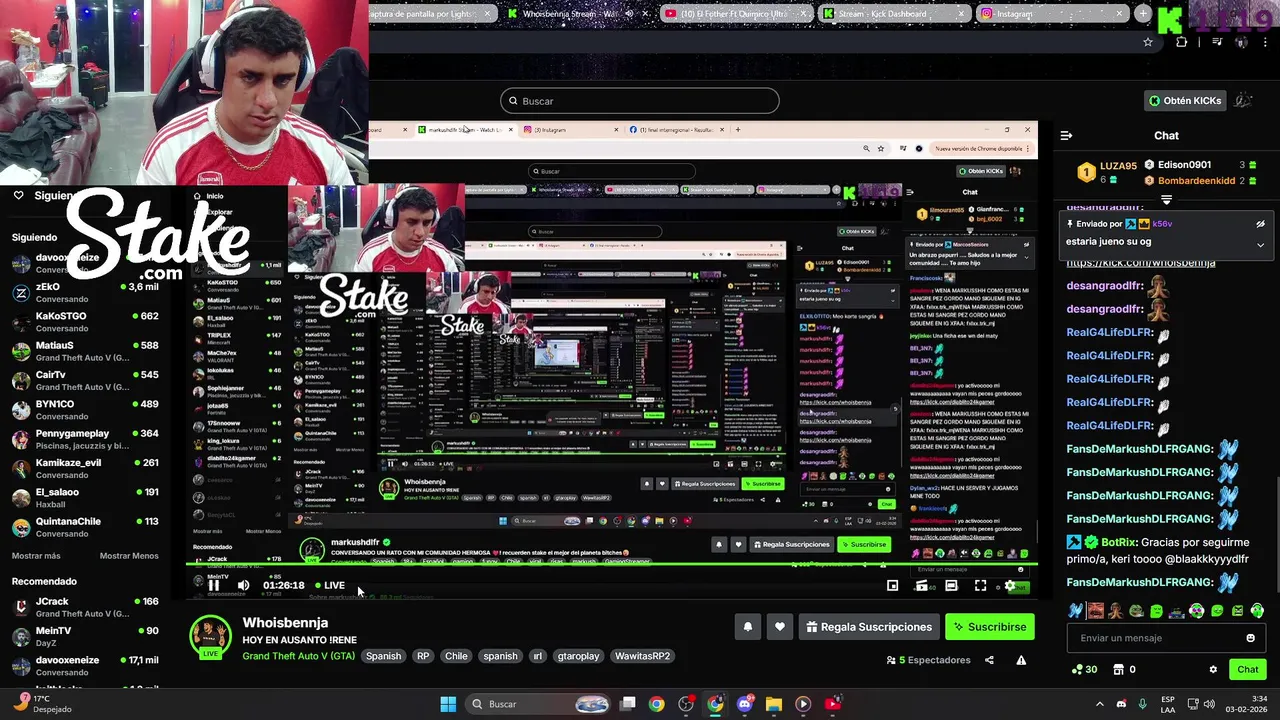Click BotRix username in chat
This screenshot has height=720, width=1280.
[1118, 542]
